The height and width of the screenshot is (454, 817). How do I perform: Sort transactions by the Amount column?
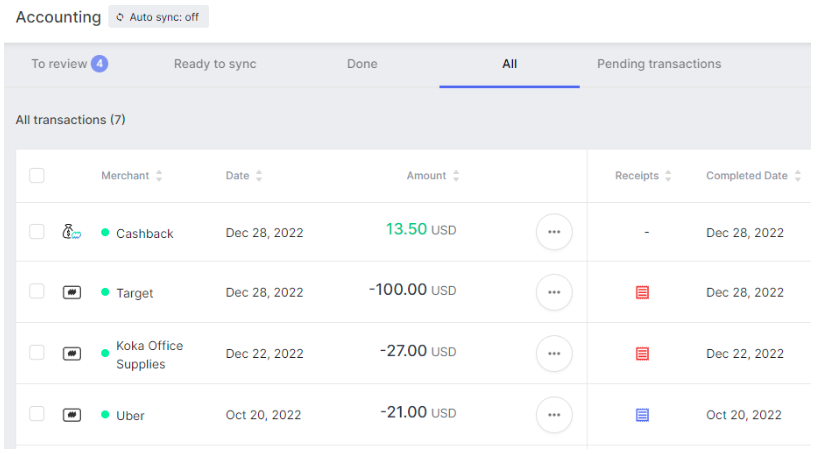pyautogui.click(x=456, y=176)
